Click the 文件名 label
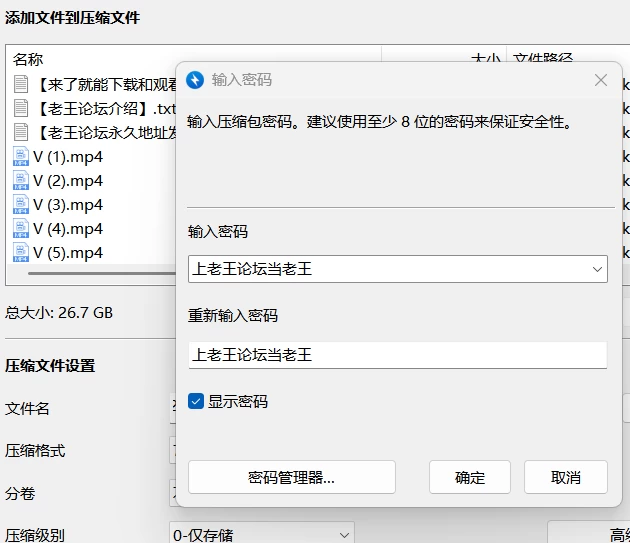The image size is (630, 543). pos(27,408)
